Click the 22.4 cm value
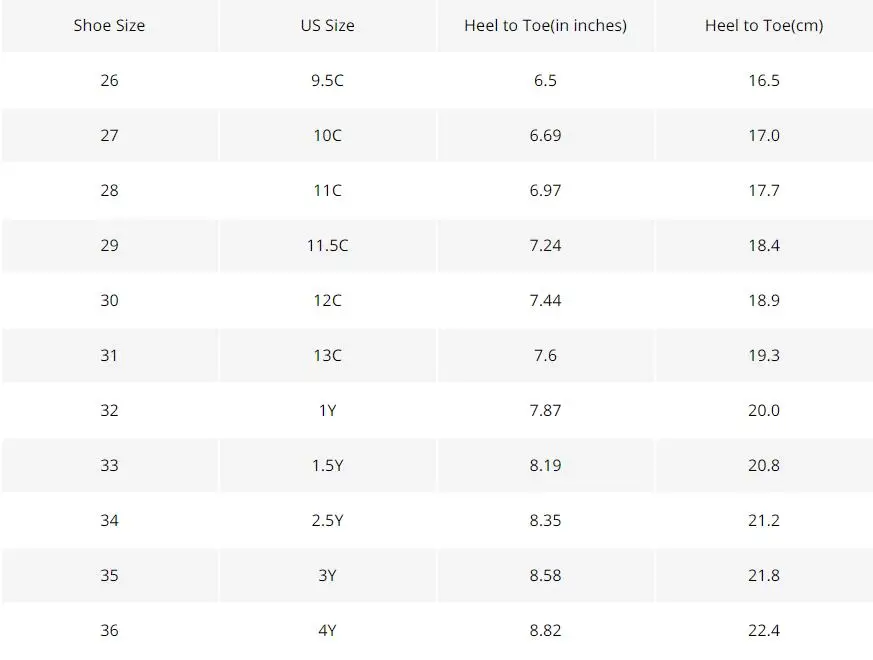Viewport: 873px width, 660px height. (764, 630)
